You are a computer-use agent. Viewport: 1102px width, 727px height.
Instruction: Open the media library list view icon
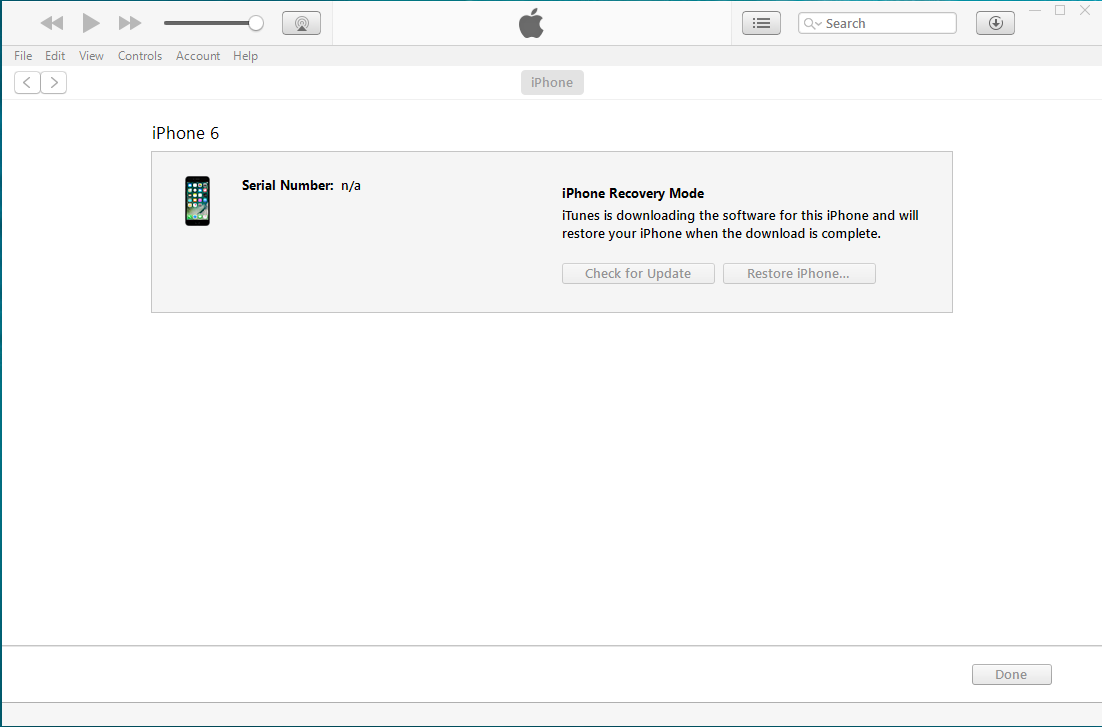pos(761,22)
